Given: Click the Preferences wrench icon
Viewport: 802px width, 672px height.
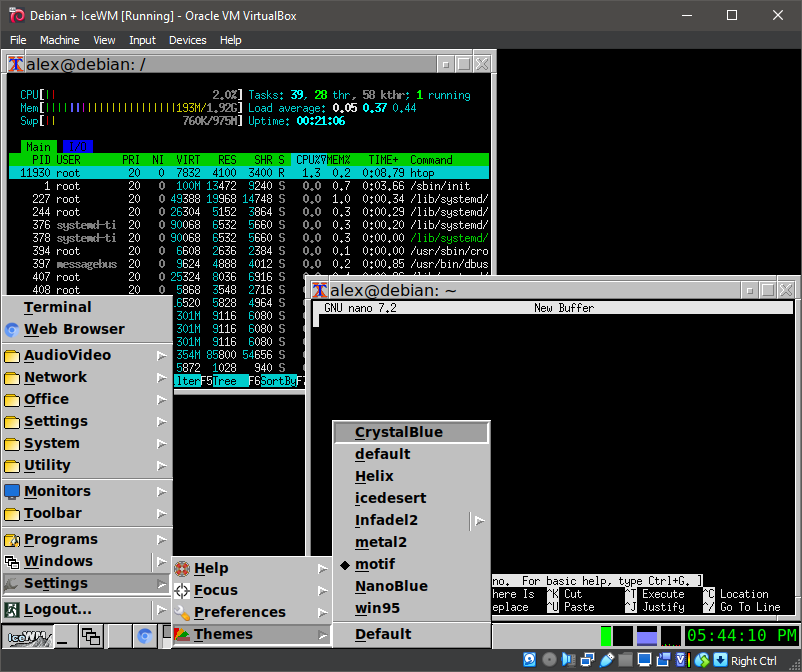Looking at the screenshot, I should (x=182, y=612).
